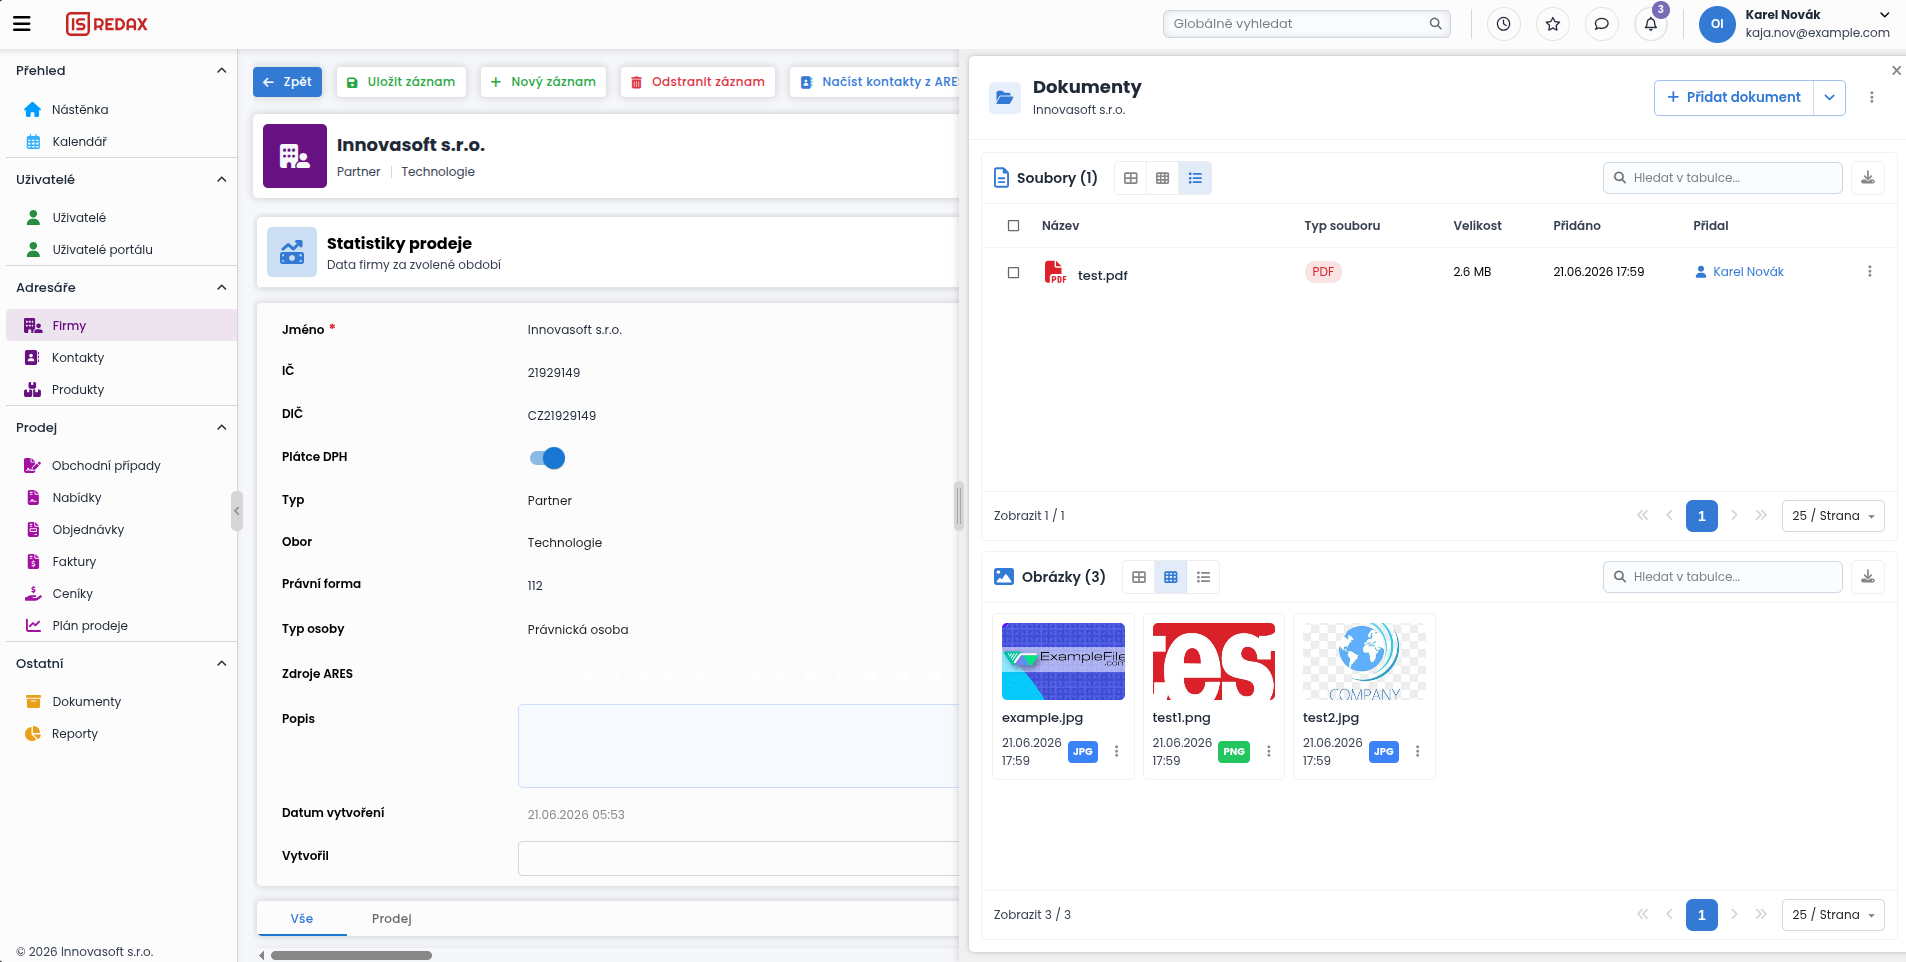This screenshot has width=1906, height=962.
Task: Open options menu for test1.png
Action: click(1268, 751)
